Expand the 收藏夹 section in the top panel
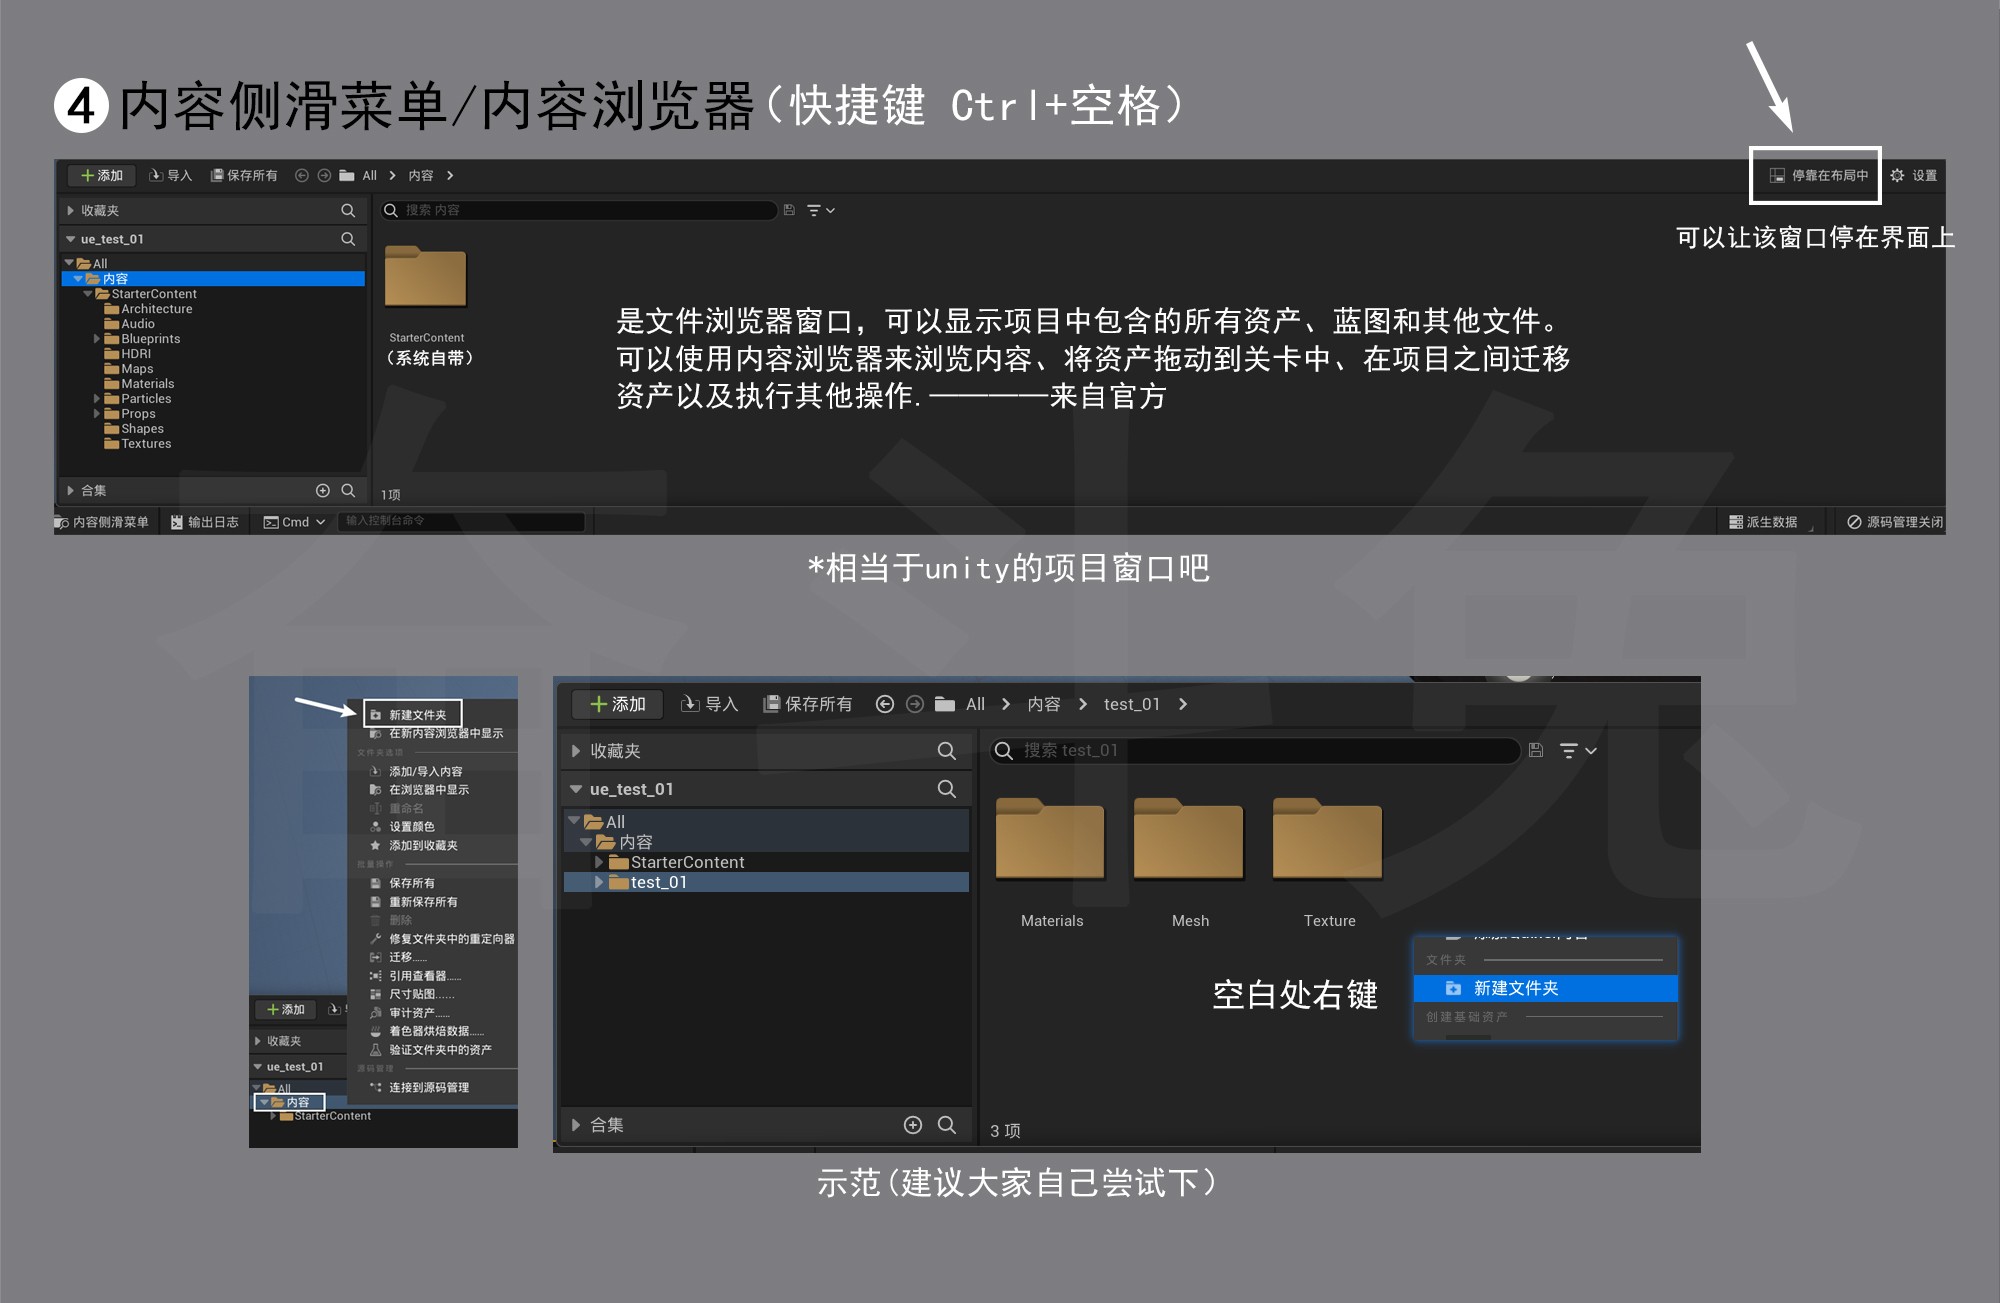Image resolution: width=2000 pixels, height=1303 pixels. pyautogui.click(x=70, y=211)
